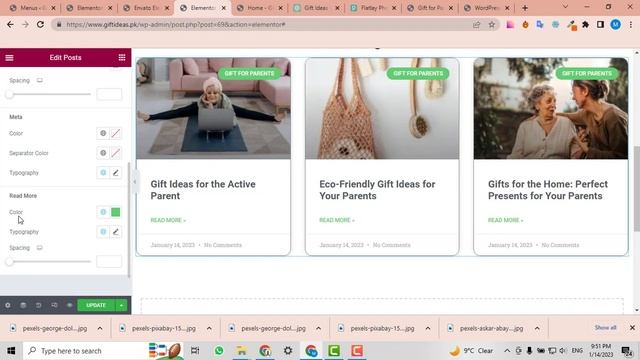The height and width of the screenshot is (360, 640).
Task: Open browser extensions puzzle icon
Action: coord(585,24)
